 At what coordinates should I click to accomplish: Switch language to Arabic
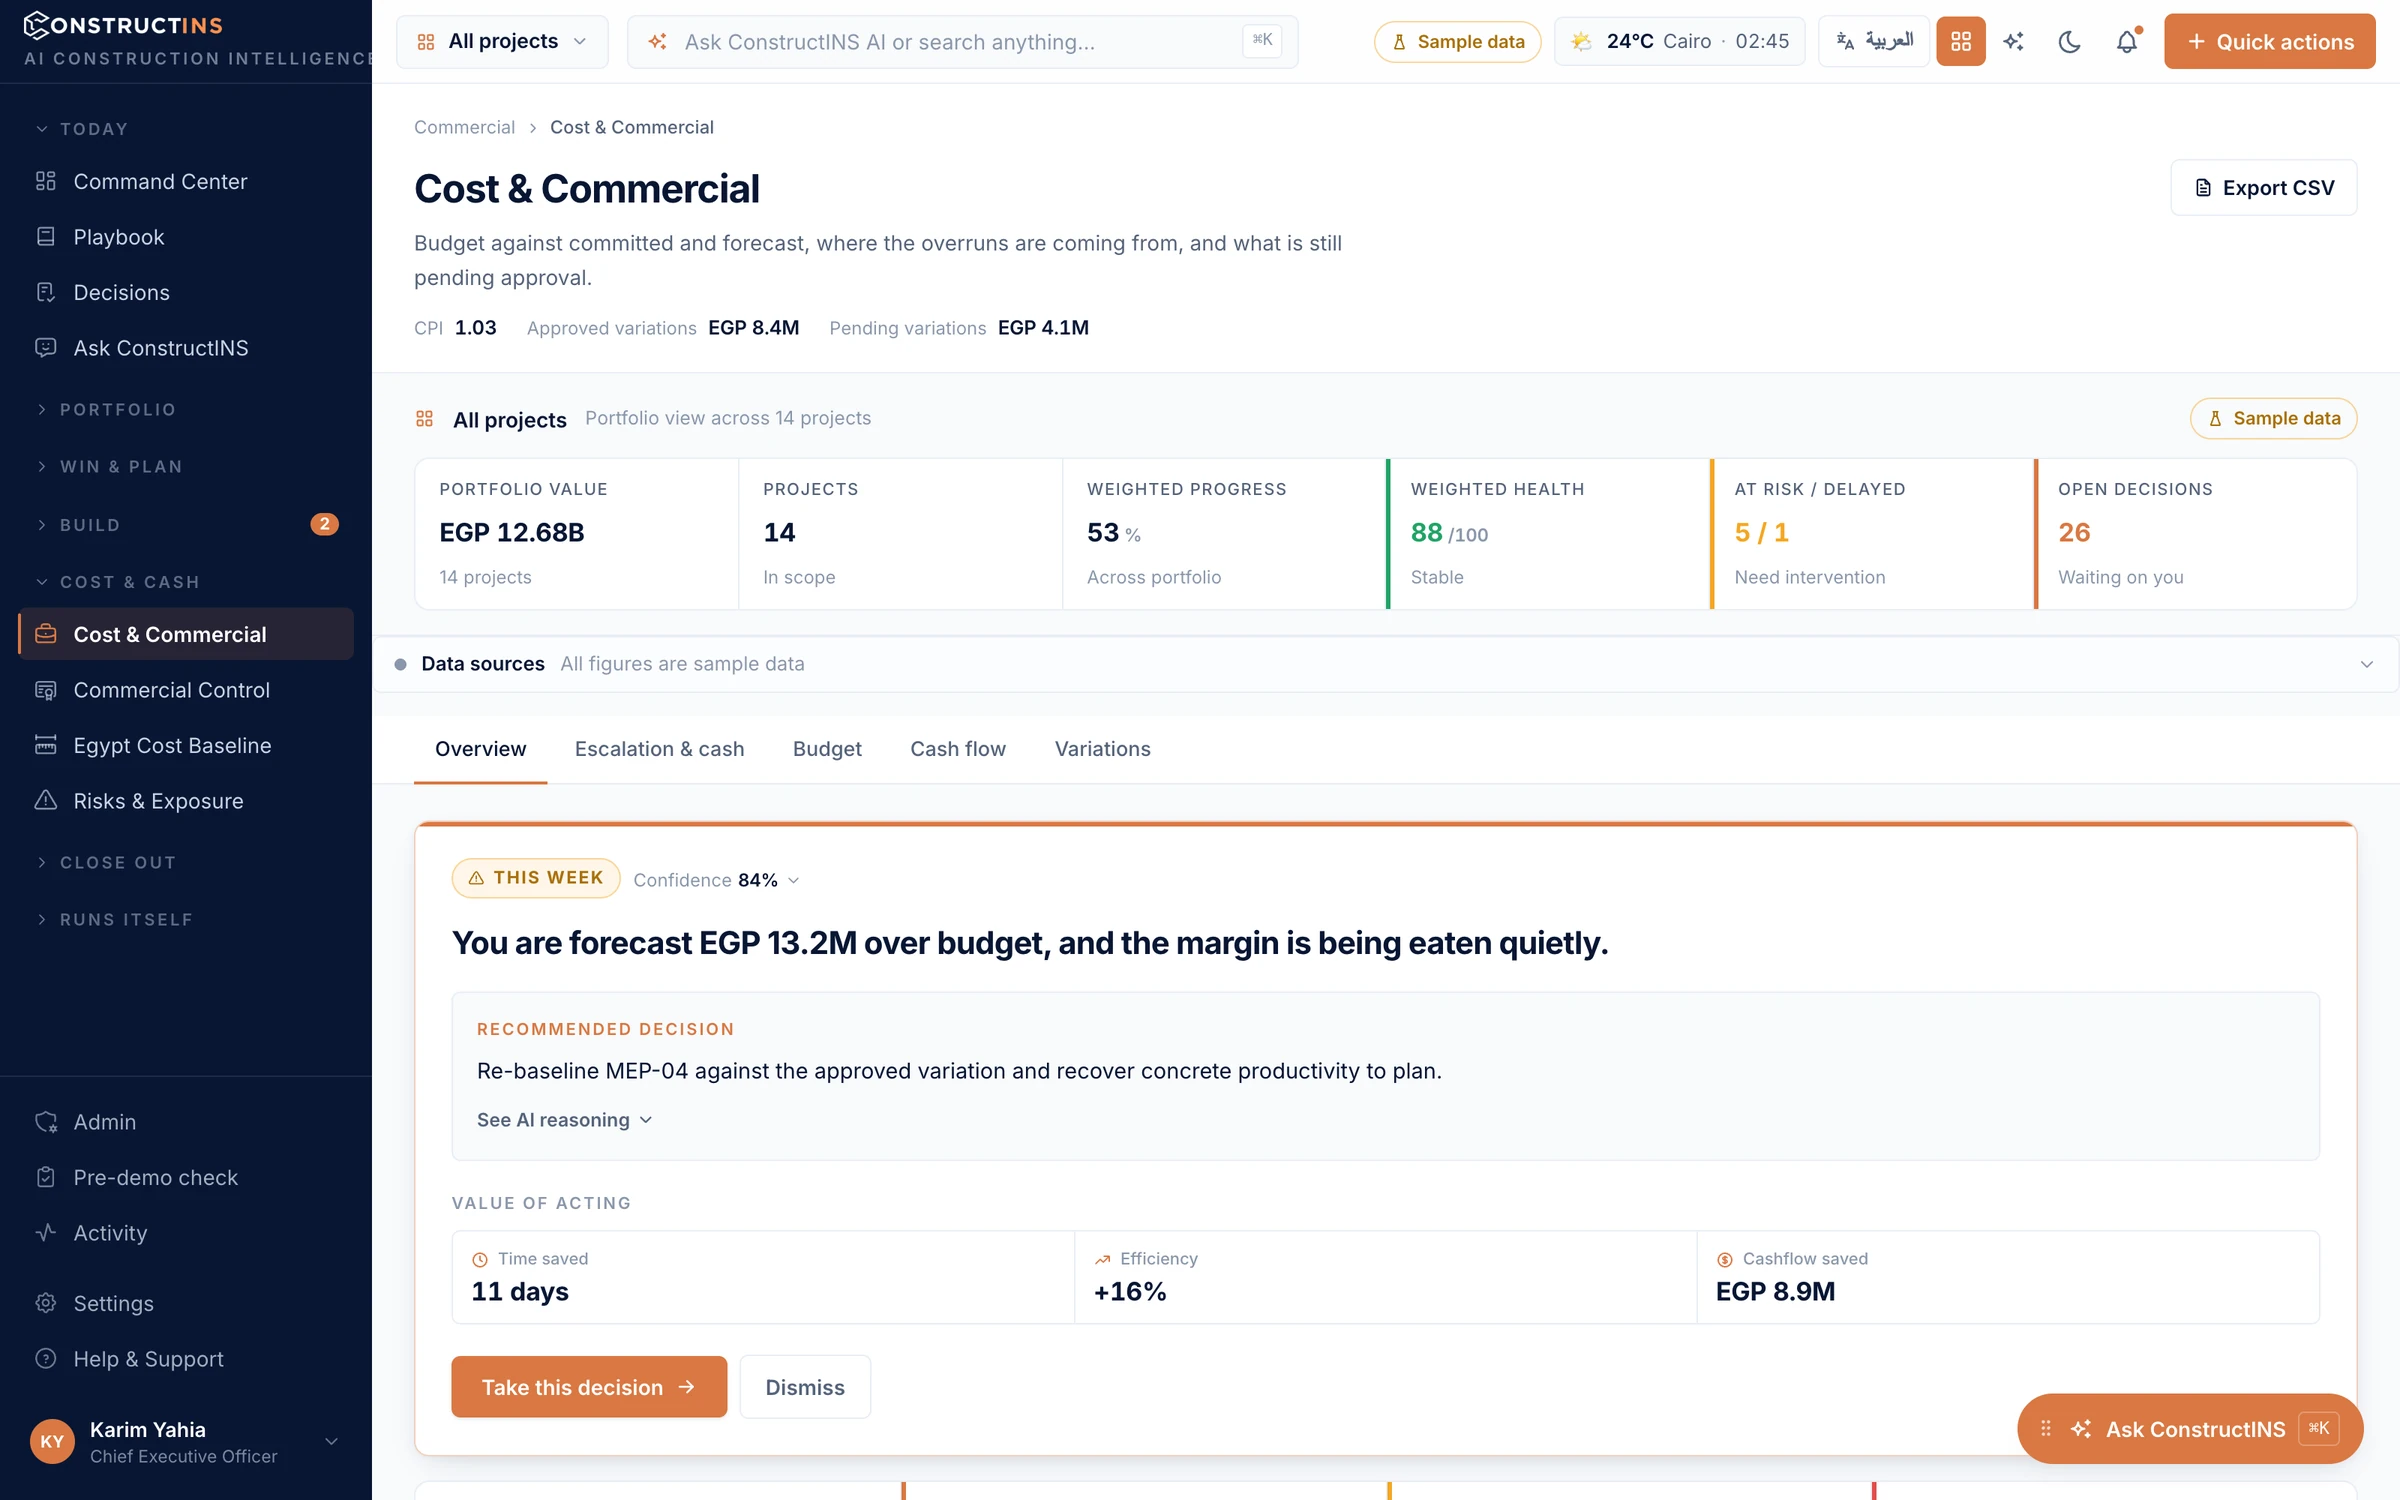pyautogui.click(x=1873, y=42)
